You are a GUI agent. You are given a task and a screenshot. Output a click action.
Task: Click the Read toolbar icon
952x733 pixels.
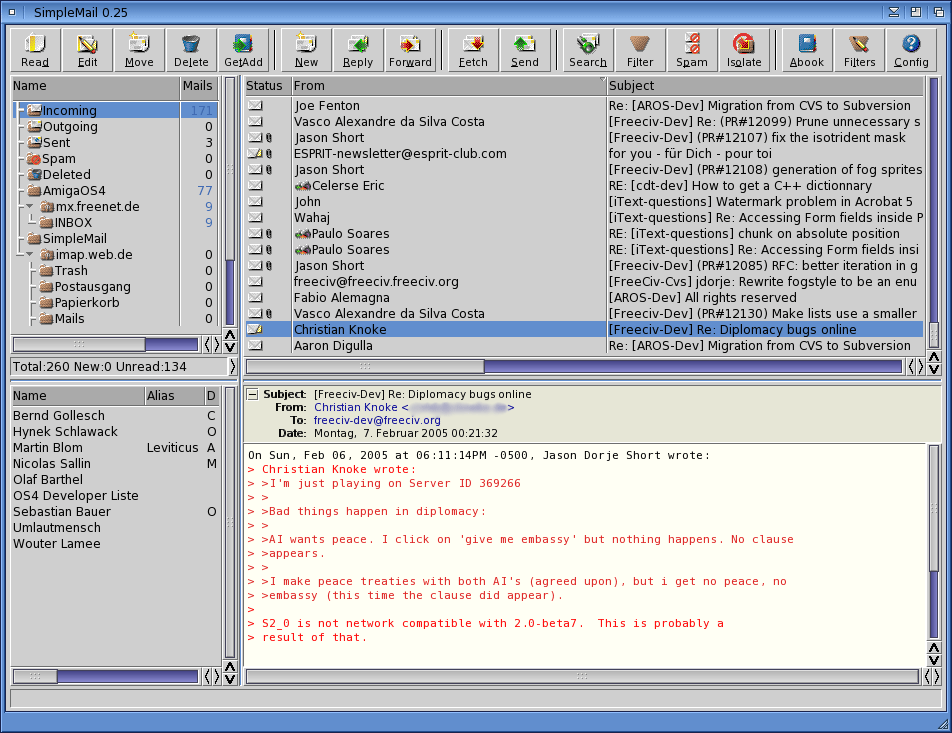pyautogui.click(x=35, y=49)
